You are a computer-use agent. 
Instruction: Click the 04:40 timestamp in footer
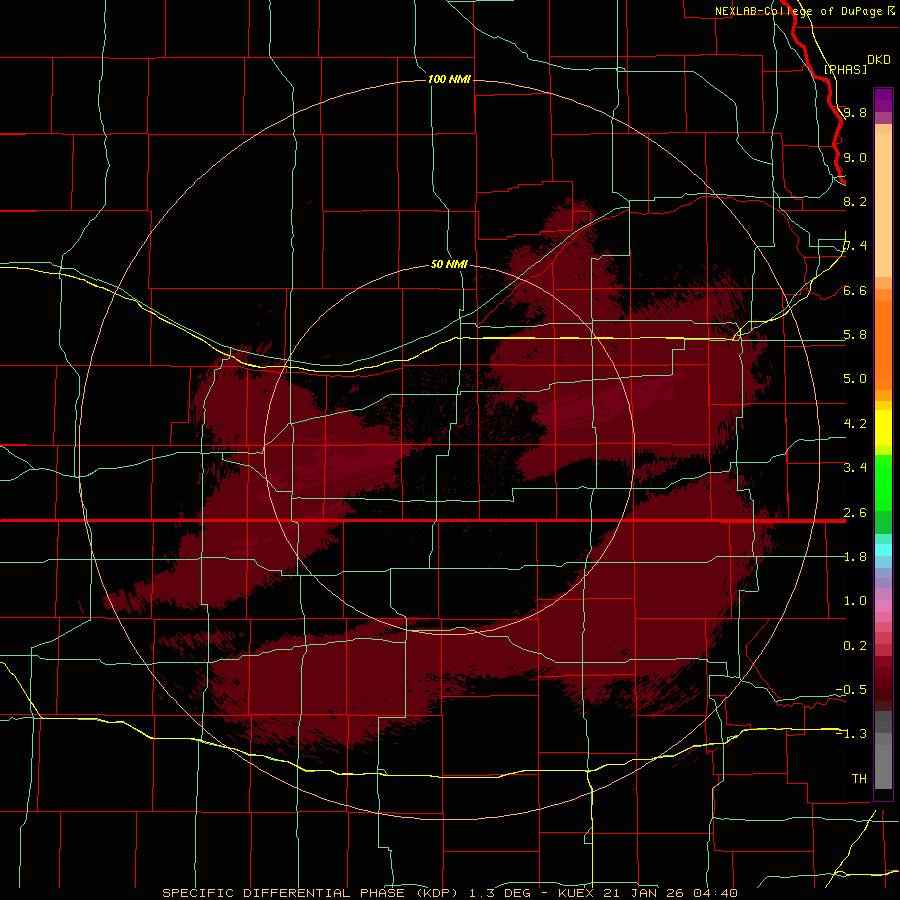pos(715,893)
